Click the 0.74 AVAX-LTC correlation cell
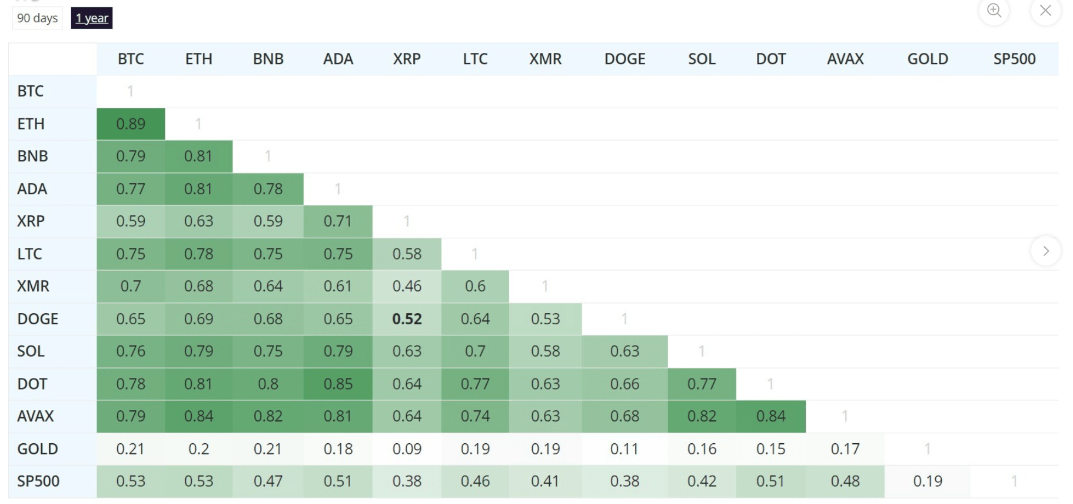 (x=475, y=416)
